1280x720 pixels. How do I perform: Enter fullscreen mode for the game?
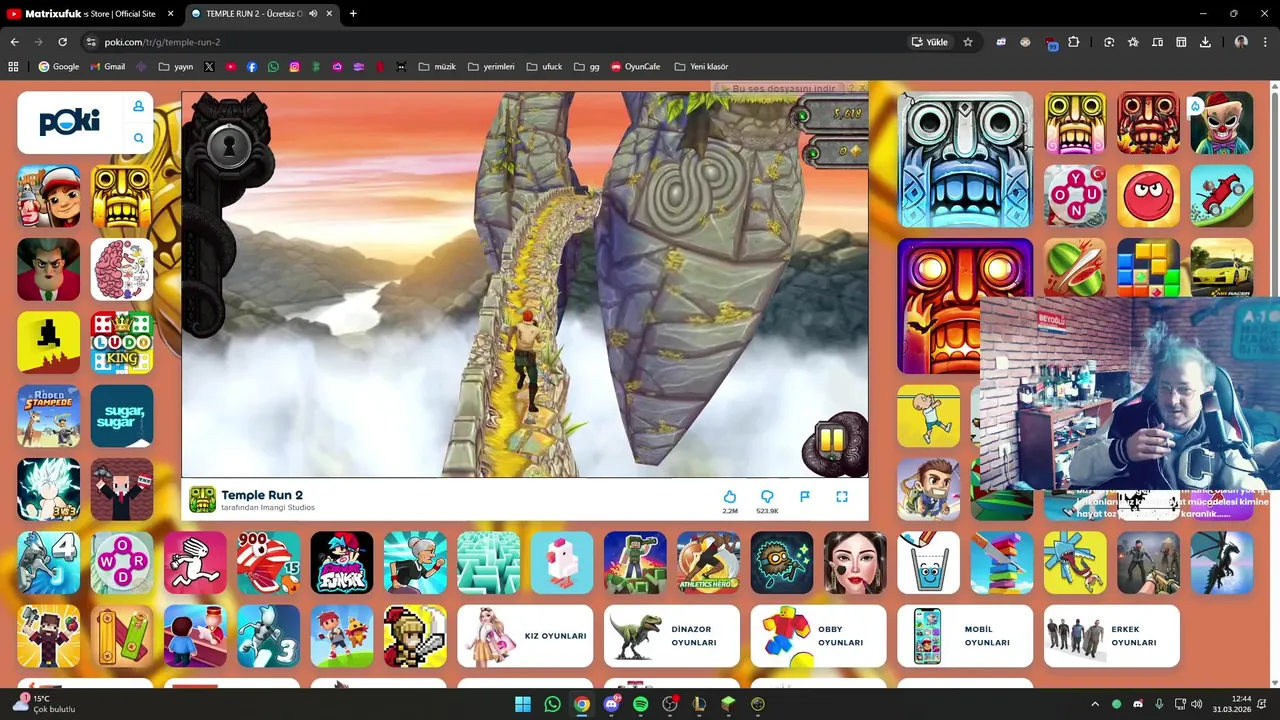tap(842, 496)
